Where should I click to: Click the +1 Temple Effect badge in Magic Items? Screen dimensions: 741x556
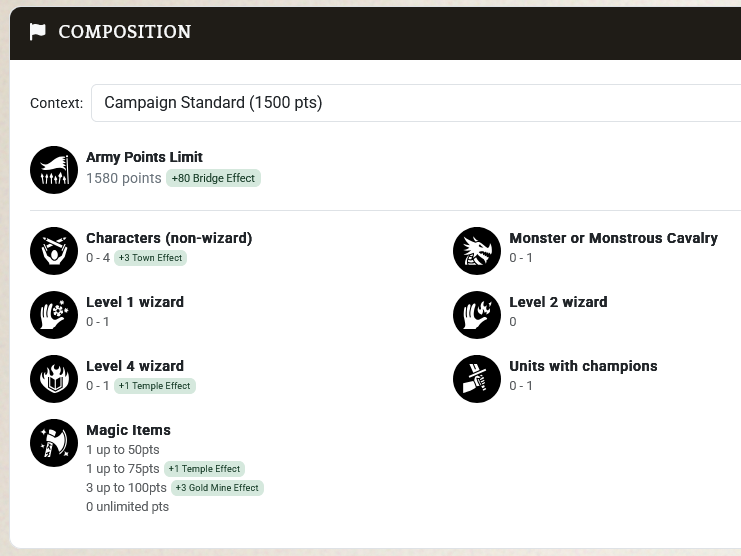pos(204,469)
